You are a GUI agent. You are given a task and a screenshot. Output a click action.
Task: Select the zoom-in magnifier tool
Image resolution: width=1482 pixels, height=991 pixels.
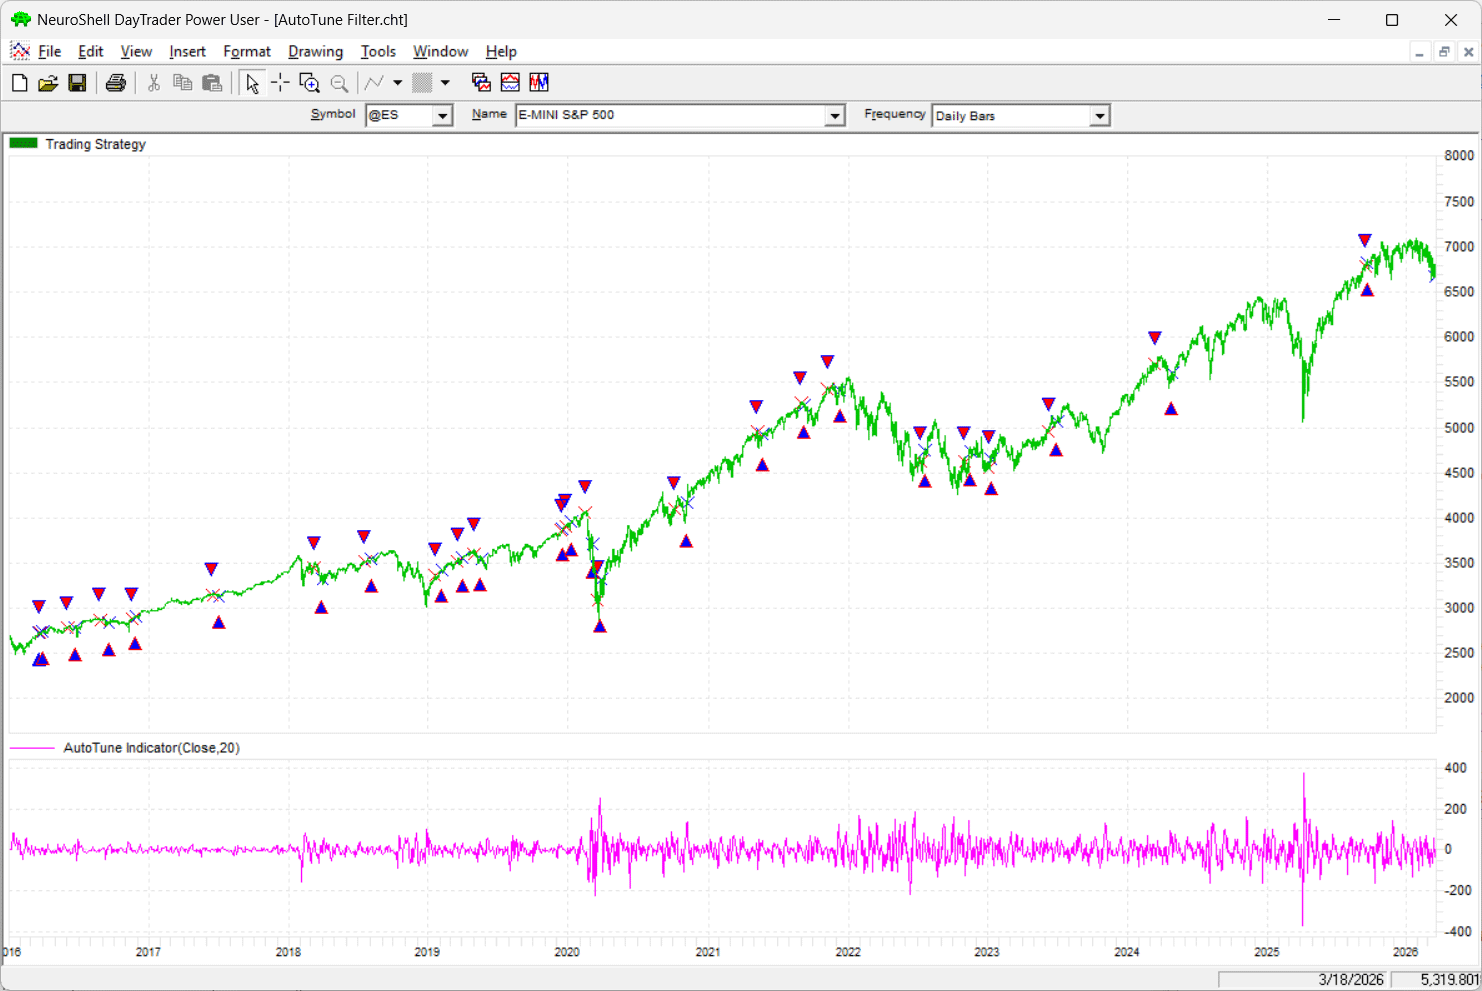(x=310, y=82)
